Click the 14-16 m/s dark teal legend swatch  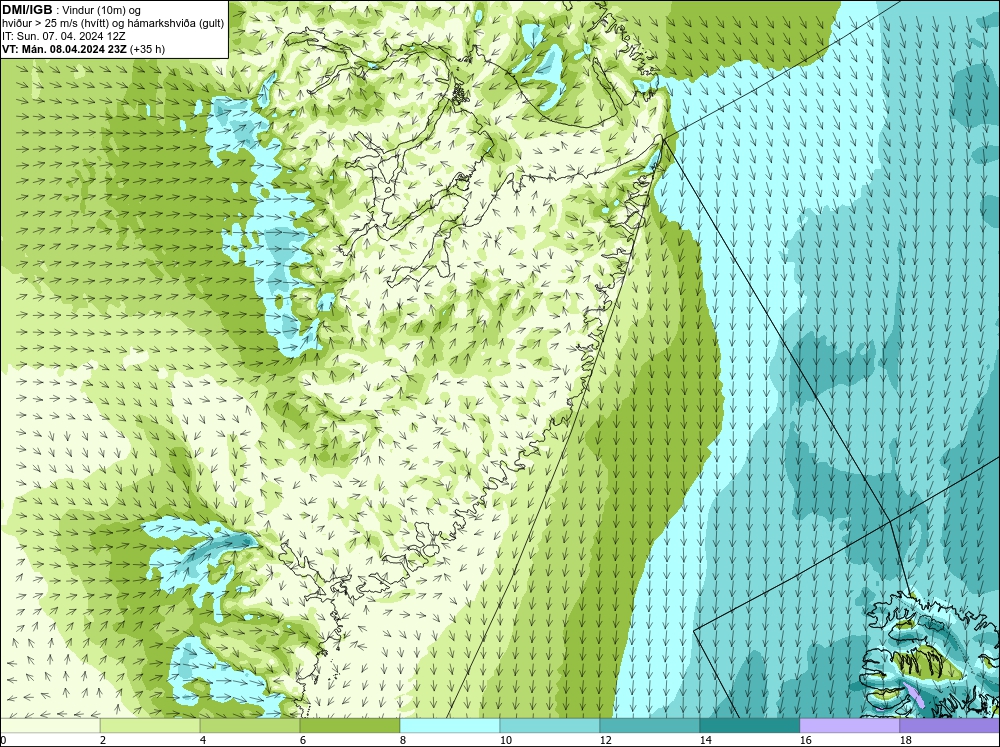point(749,725)
